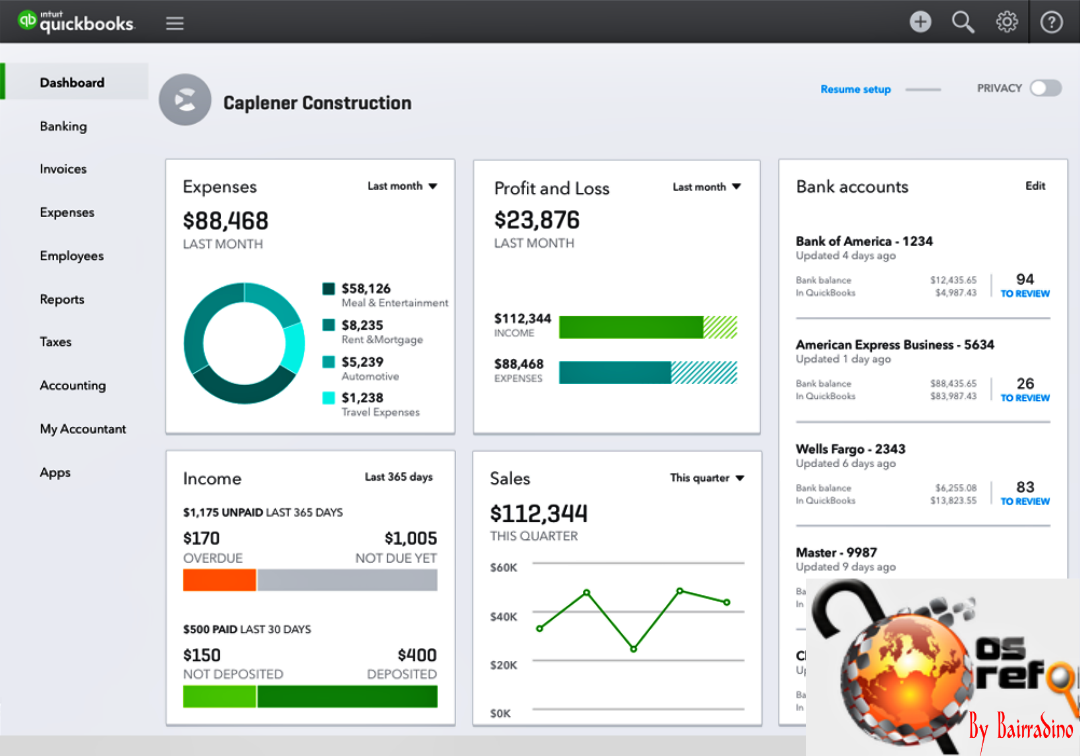
Task: Click the orange Overdue bar segment
Action: coord(219,580)
